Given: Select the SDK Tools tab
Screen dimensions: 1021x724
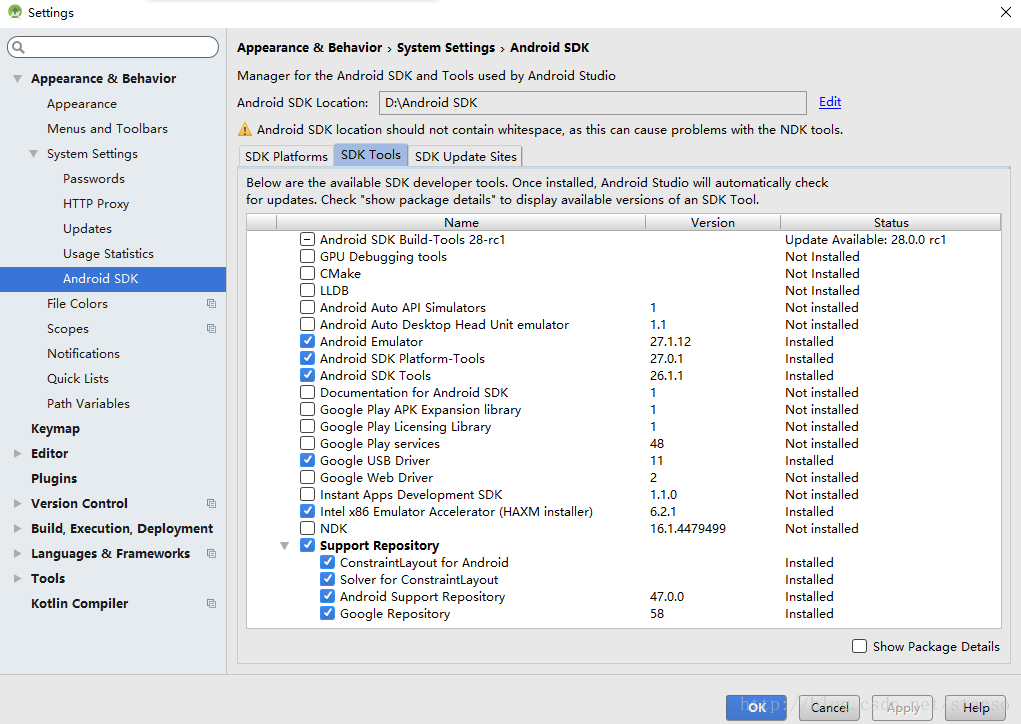Looking at the screenshot, I should point(371,155).
